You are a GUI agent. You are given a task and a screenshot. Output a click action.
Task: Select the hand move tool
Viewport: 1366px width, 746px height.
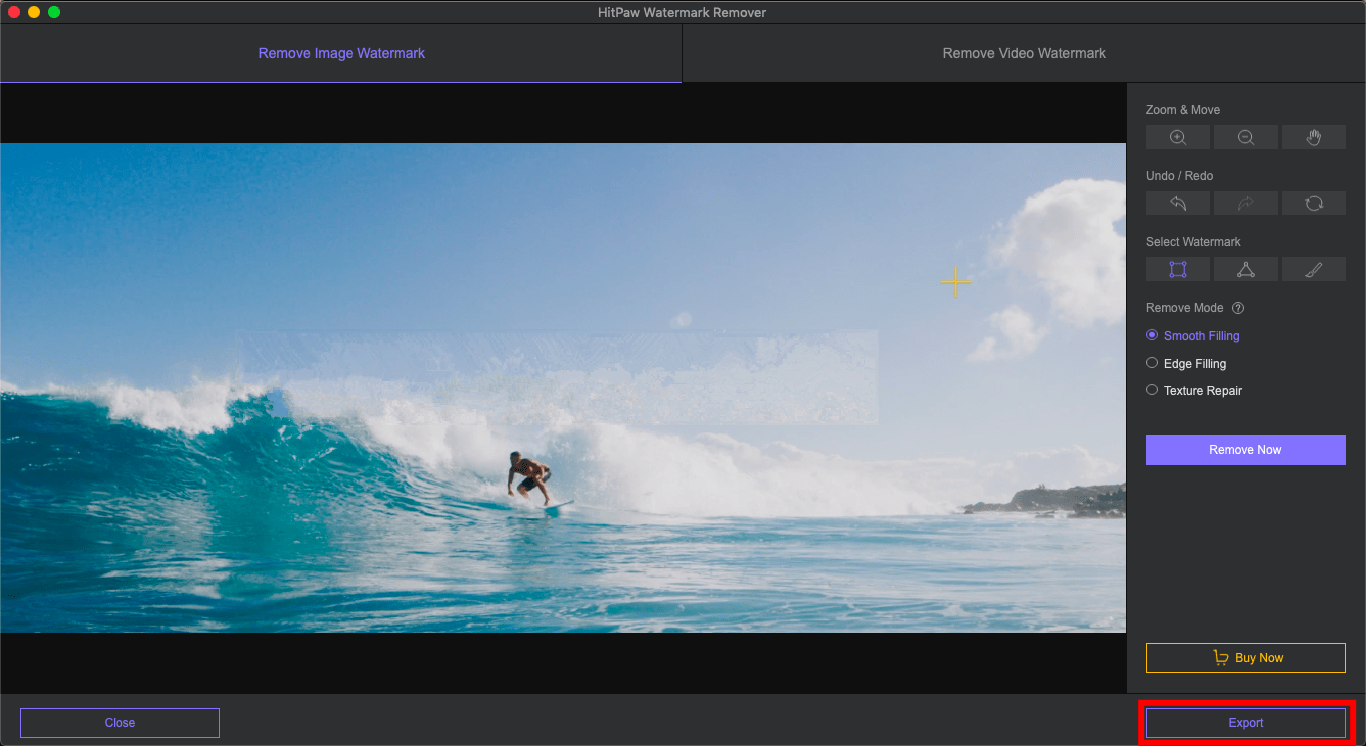click(1314, 137)
